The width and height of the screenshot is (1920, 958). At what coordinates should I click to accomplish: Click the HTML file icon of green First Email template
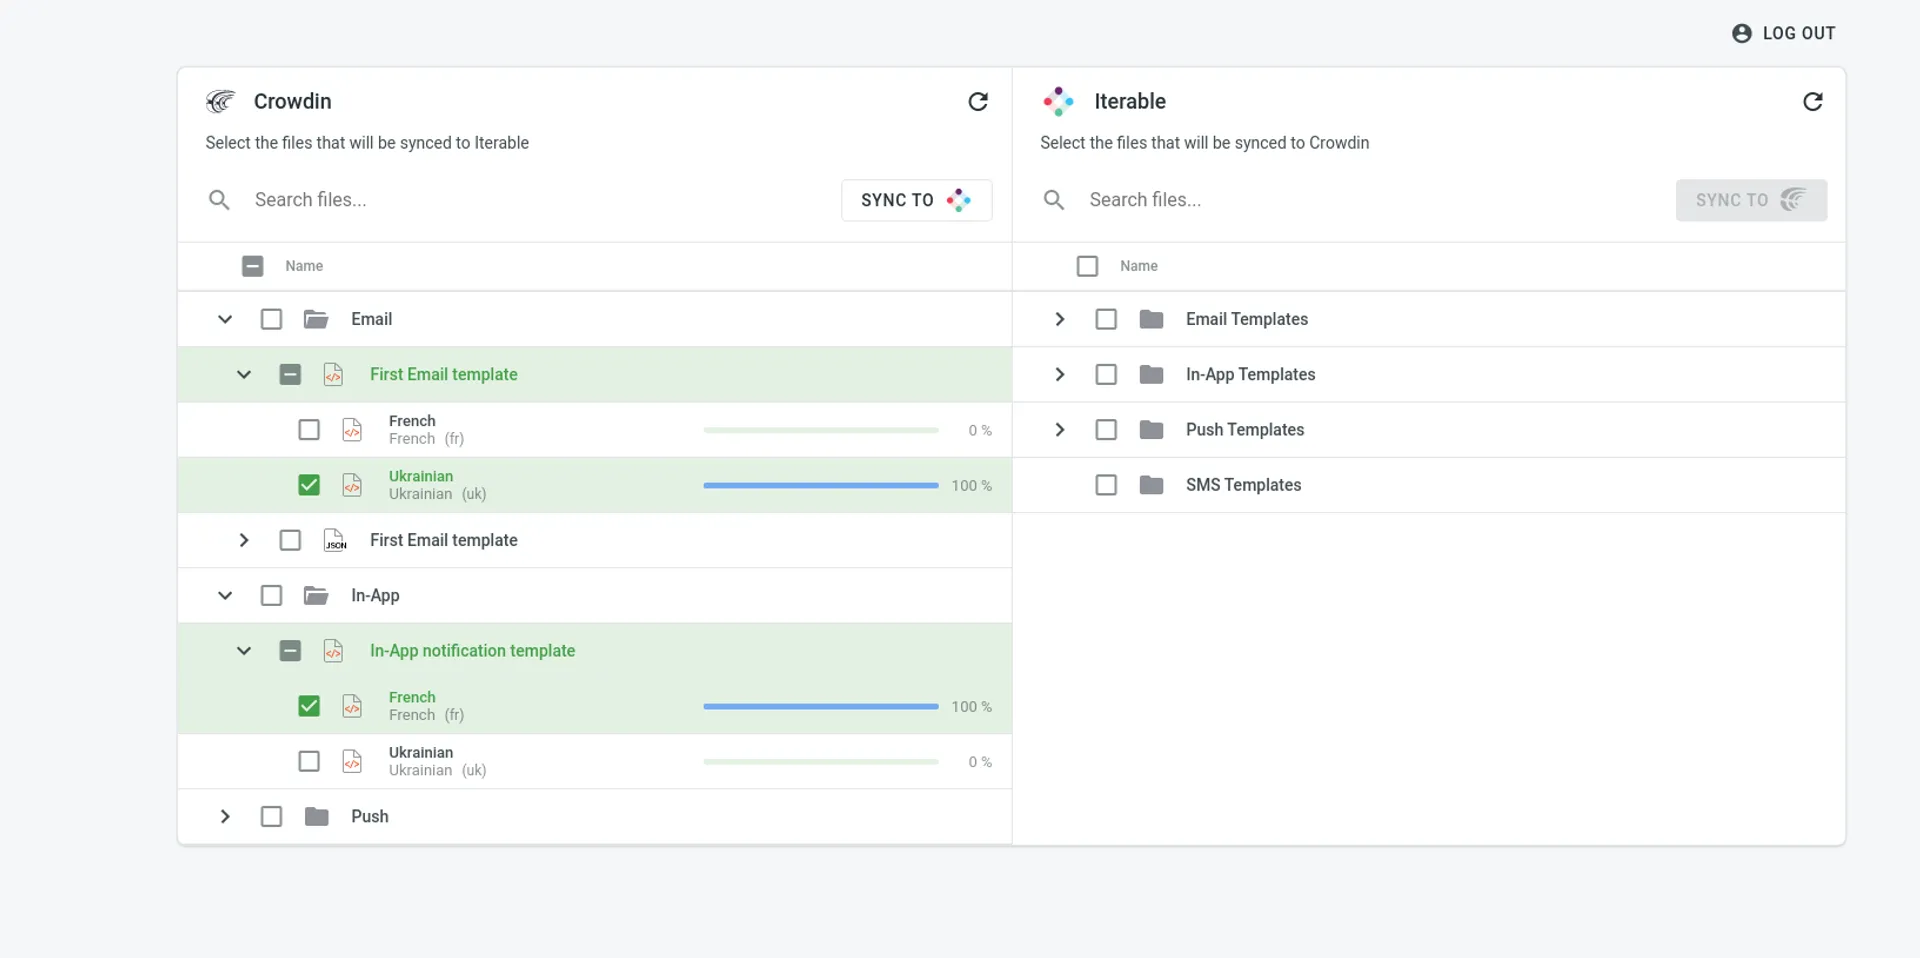click(334, 375)
